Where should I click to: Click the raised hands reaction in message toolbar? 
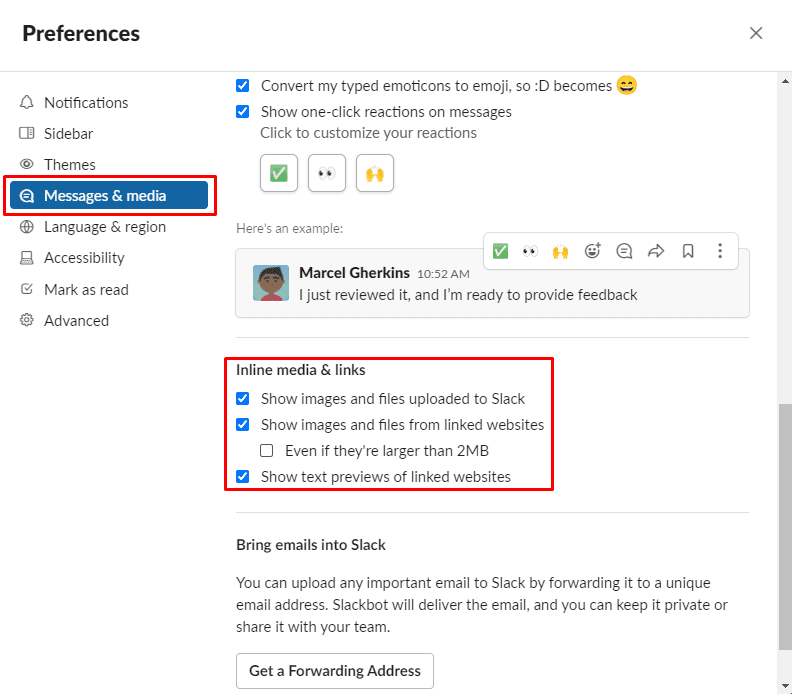pos(560,251)
